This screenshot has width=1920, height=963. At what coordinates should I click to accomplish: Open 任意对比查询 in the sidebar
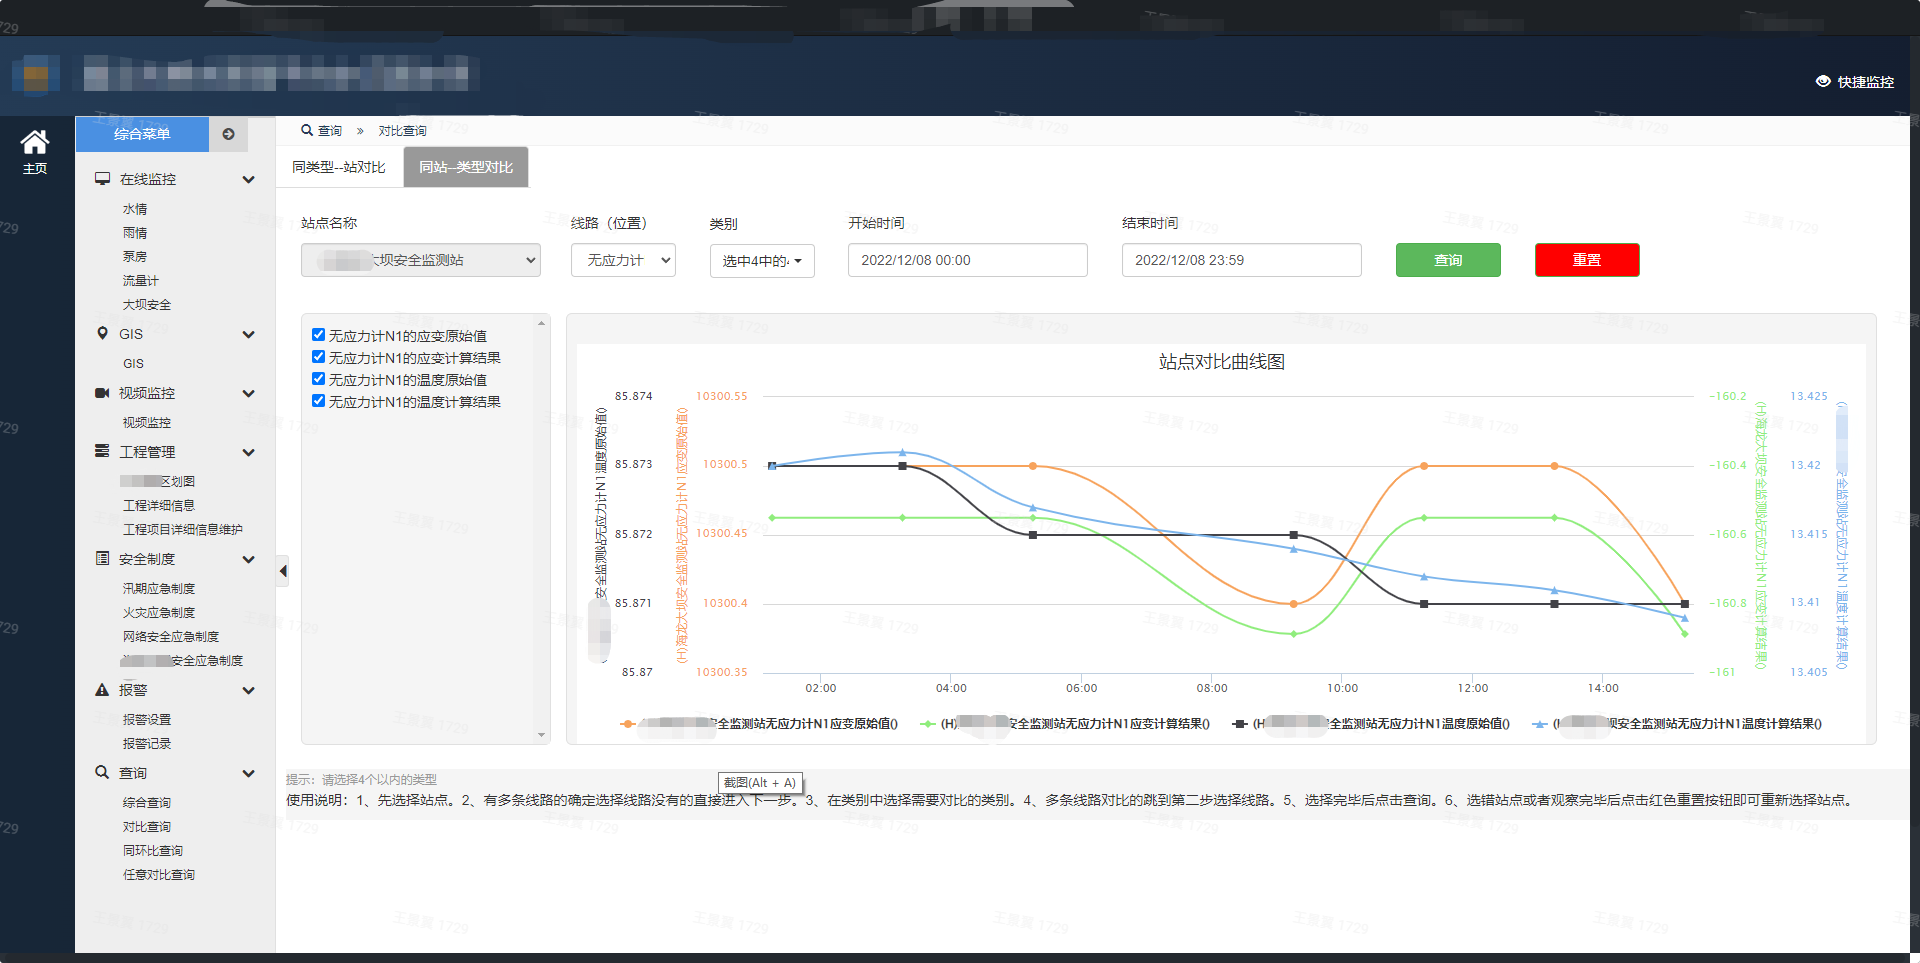[159, 875]
